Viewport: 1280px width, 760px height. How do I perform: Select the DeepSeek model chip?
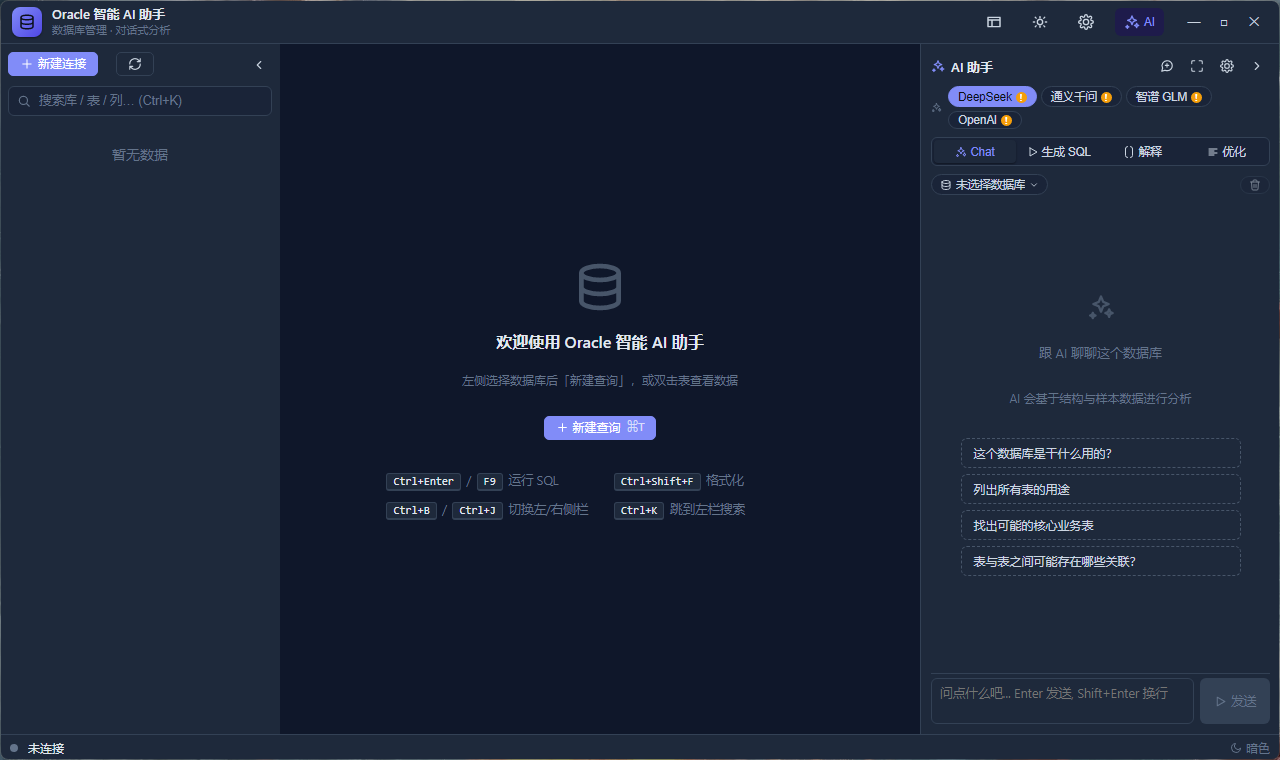click(x=992, y=97)
